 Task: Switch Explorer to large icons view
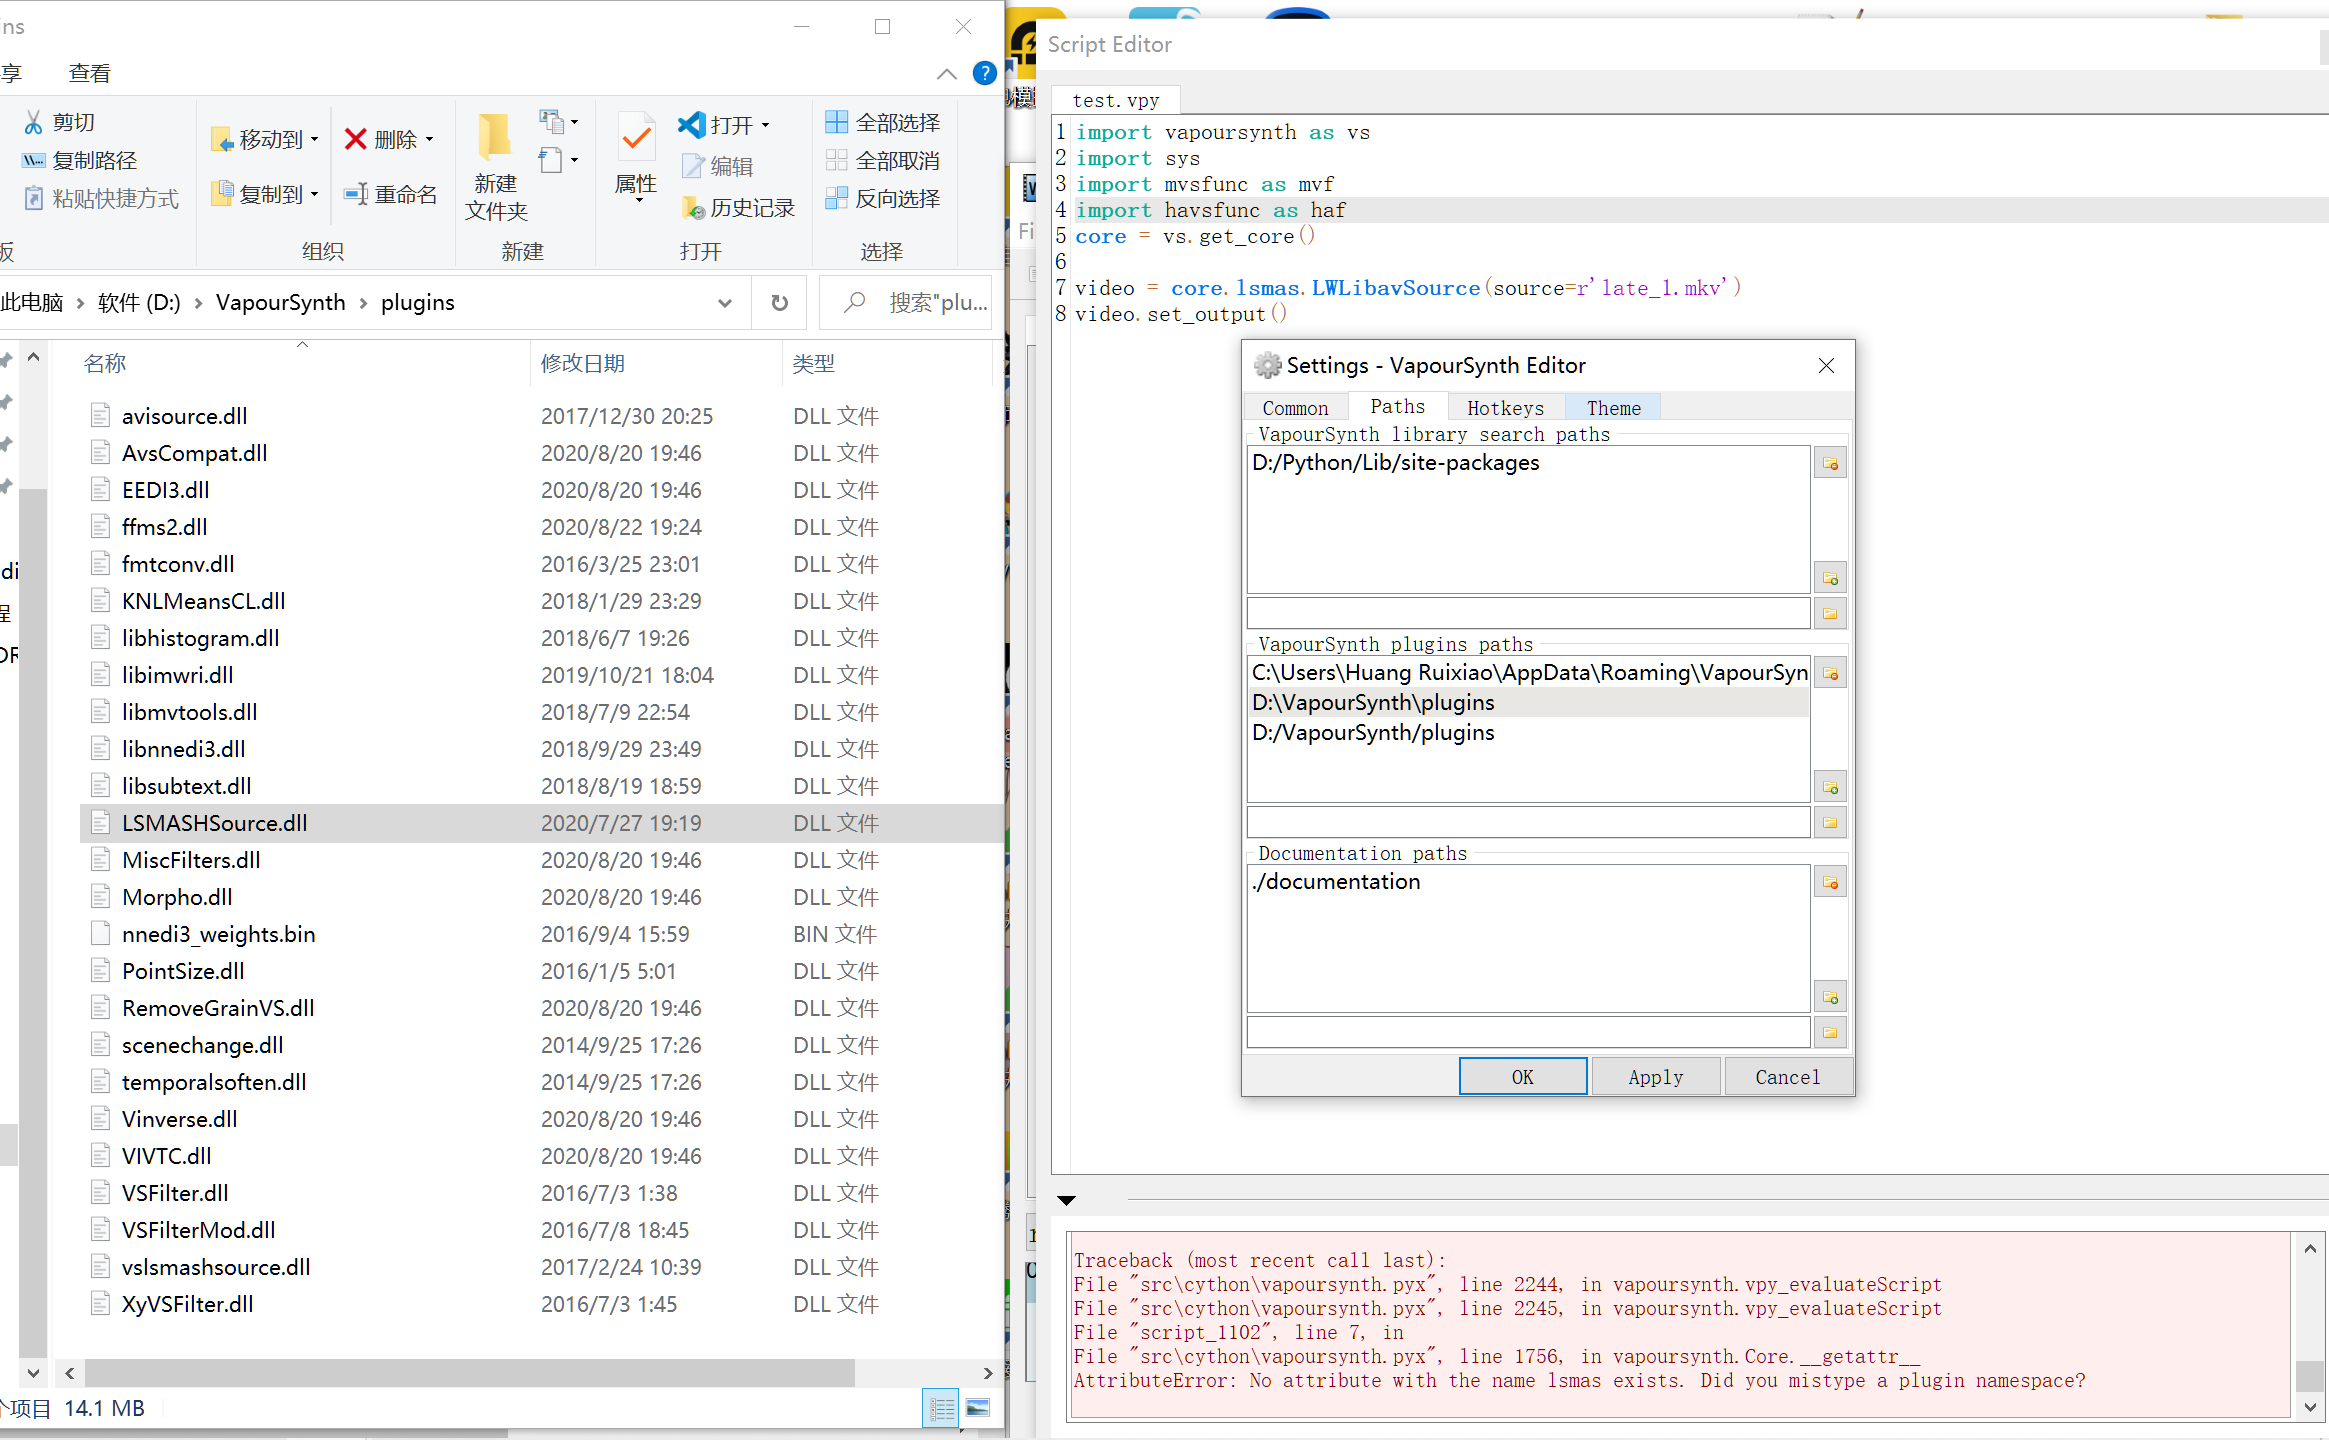click(x=978, y=1408)
